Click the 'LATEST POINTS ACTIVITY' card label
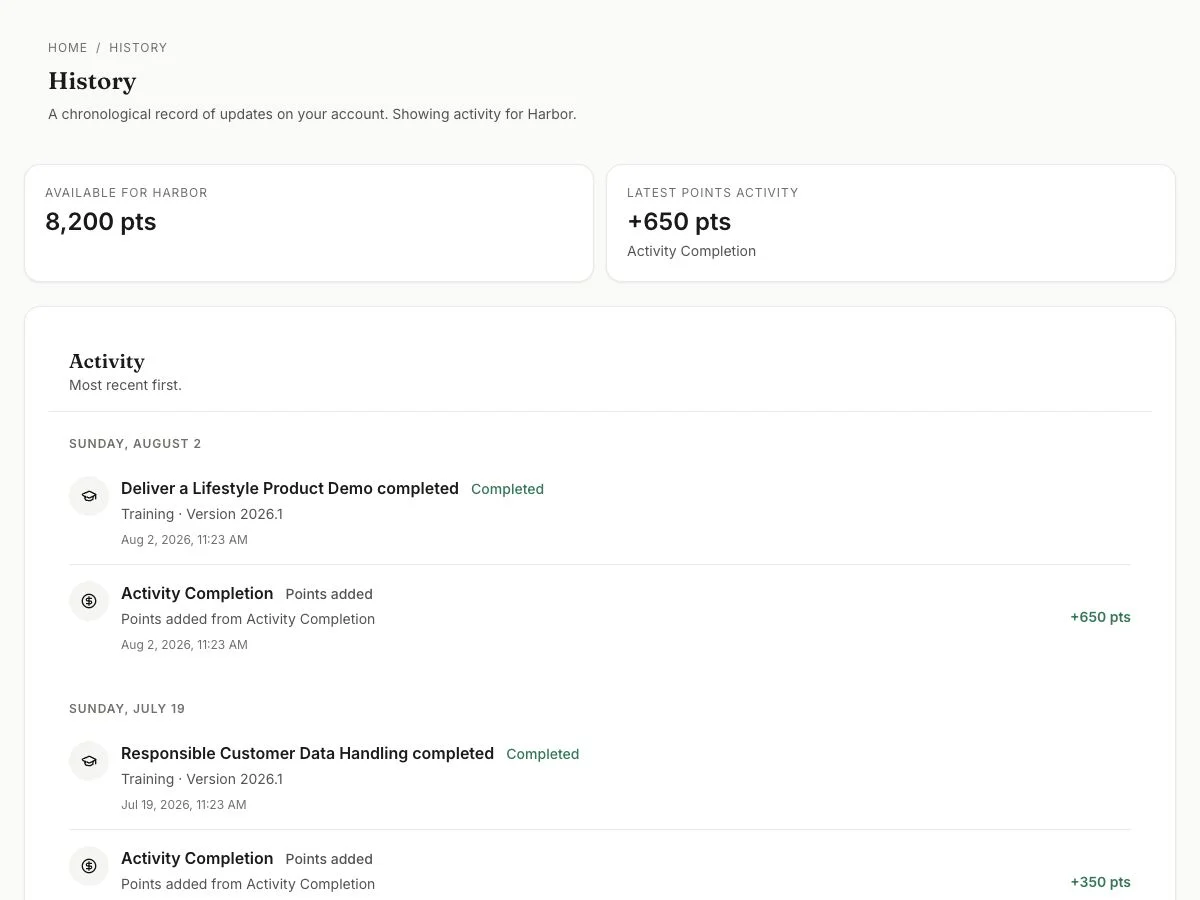The width and height of the screenshot is (1200, 900). click(x=713, y=193)
